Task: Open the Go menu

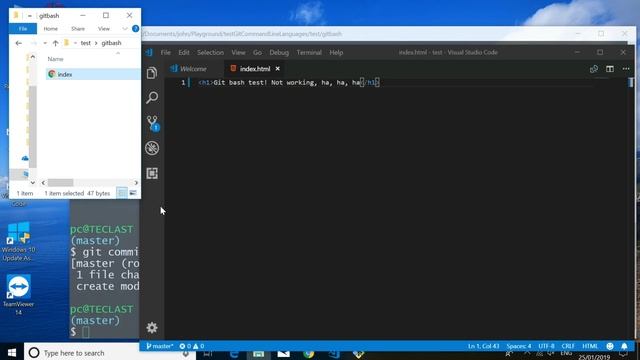Action: [x=257, y=52]
